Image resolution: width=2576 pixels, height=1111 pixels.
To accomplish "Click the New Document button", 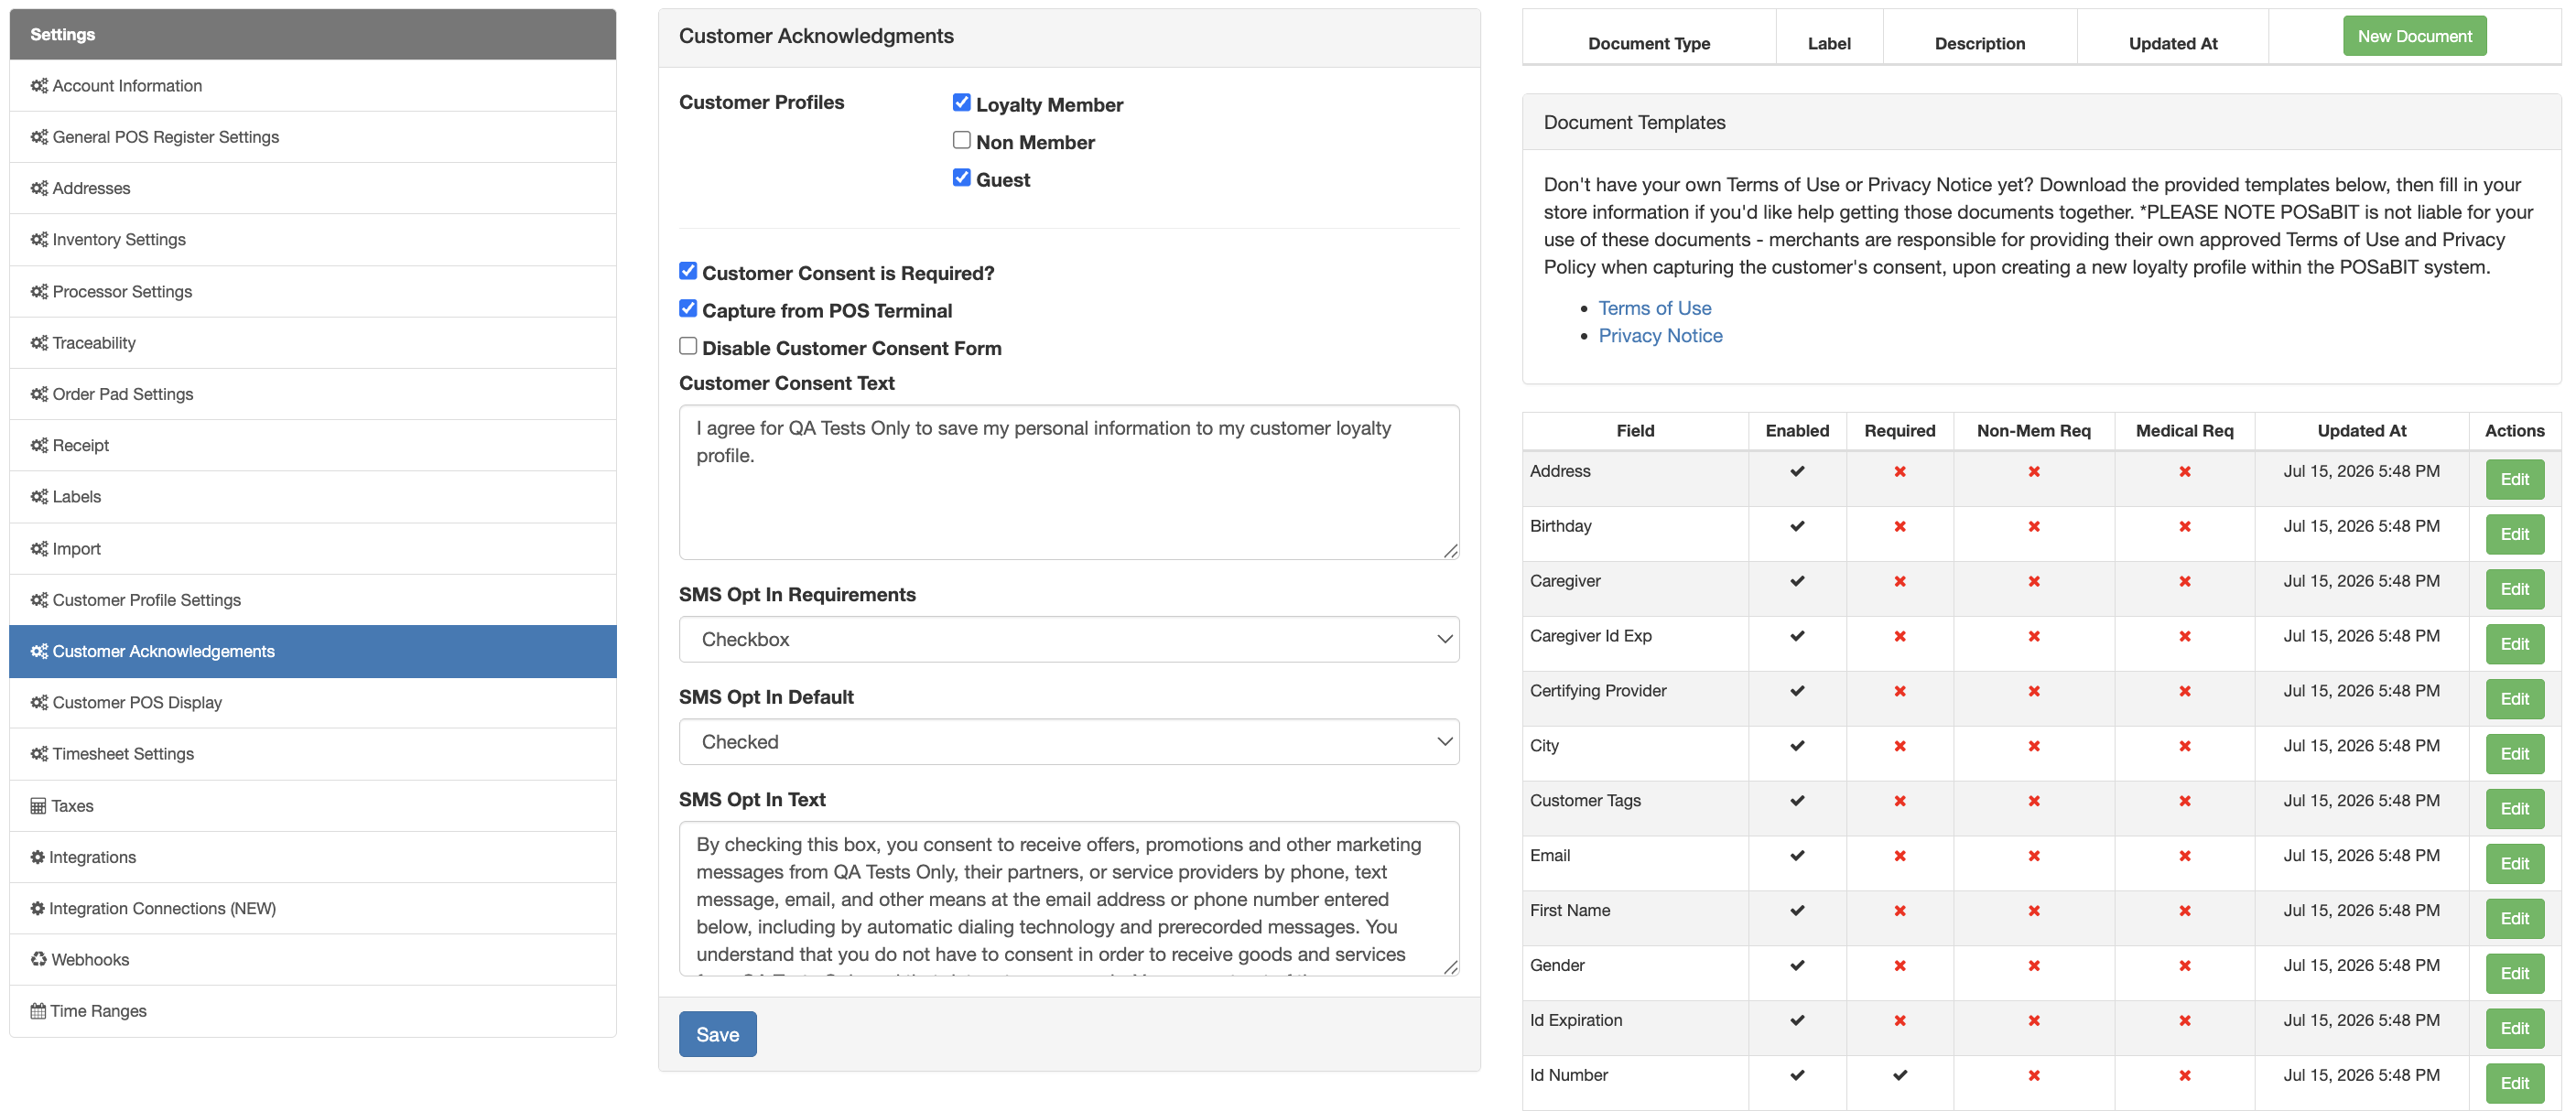I will [x=2414, y=36].
